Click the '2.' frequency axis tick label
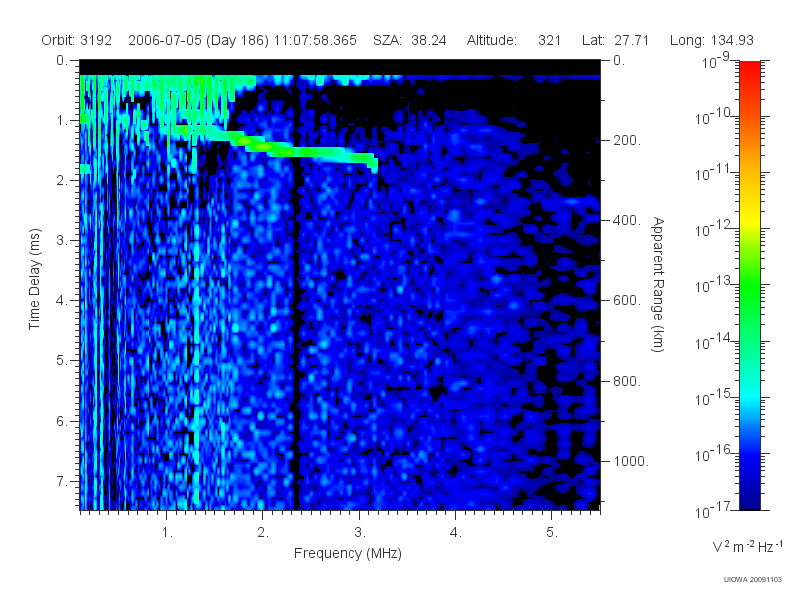 point(263,533)
